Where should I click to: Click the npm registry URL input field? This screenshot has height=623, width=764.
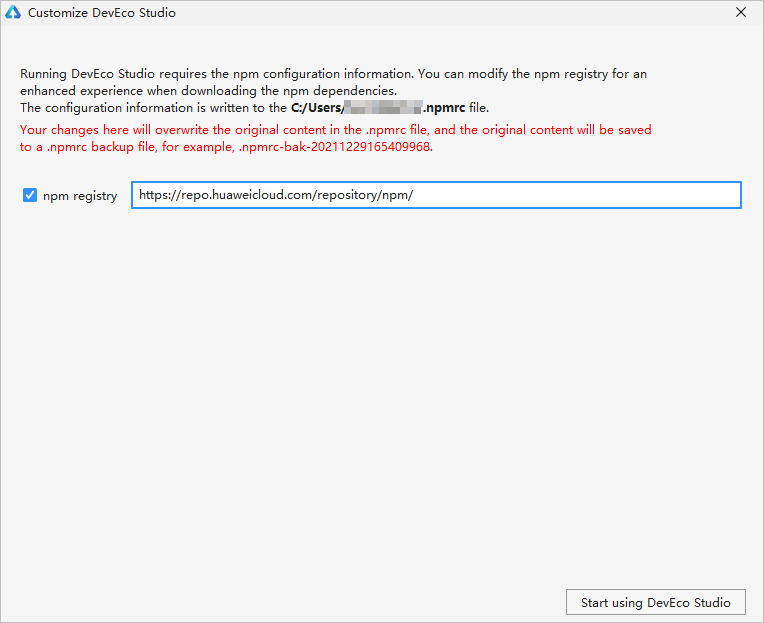[436, 195]
